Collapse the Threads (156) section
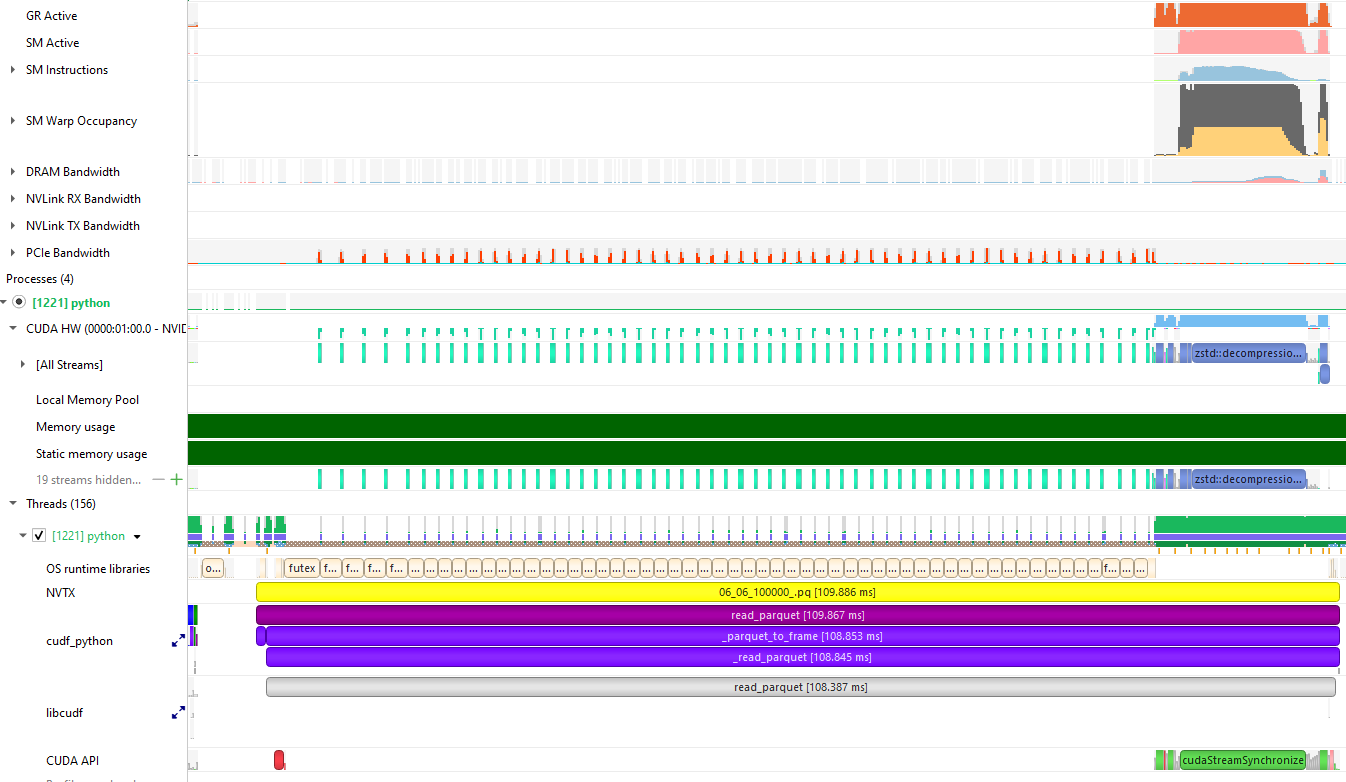The height and width of the screenshot is (782, 1346). (x=12, y=503)
